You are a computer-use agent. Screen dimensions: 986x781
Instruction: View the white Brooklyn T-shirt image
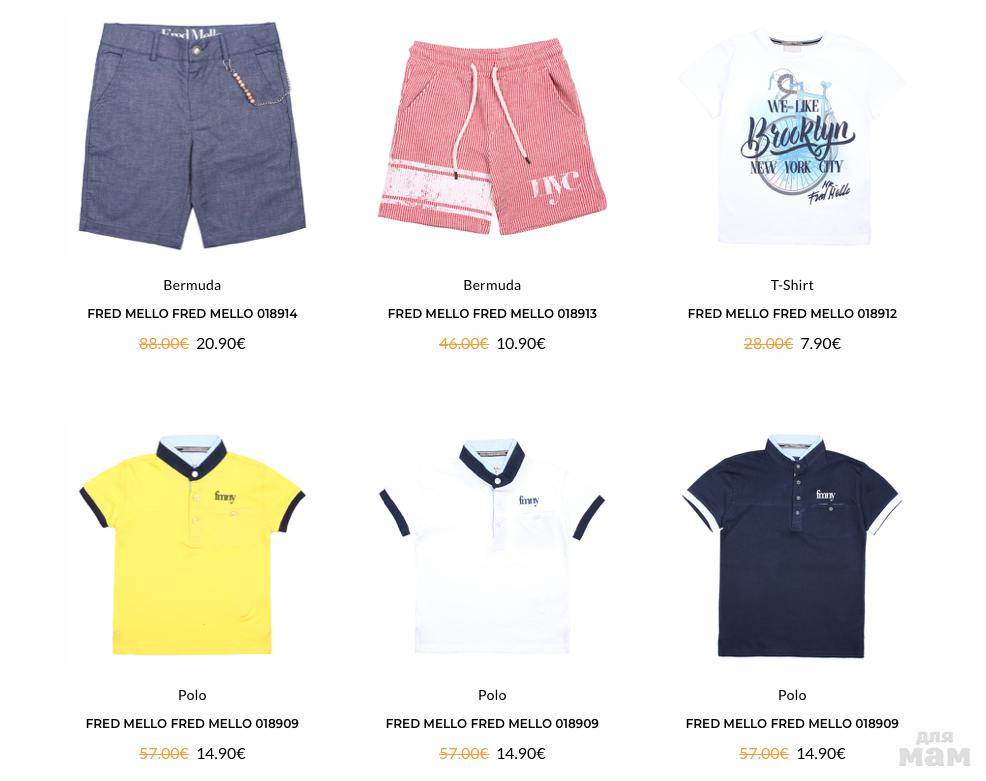click(791, 136)
